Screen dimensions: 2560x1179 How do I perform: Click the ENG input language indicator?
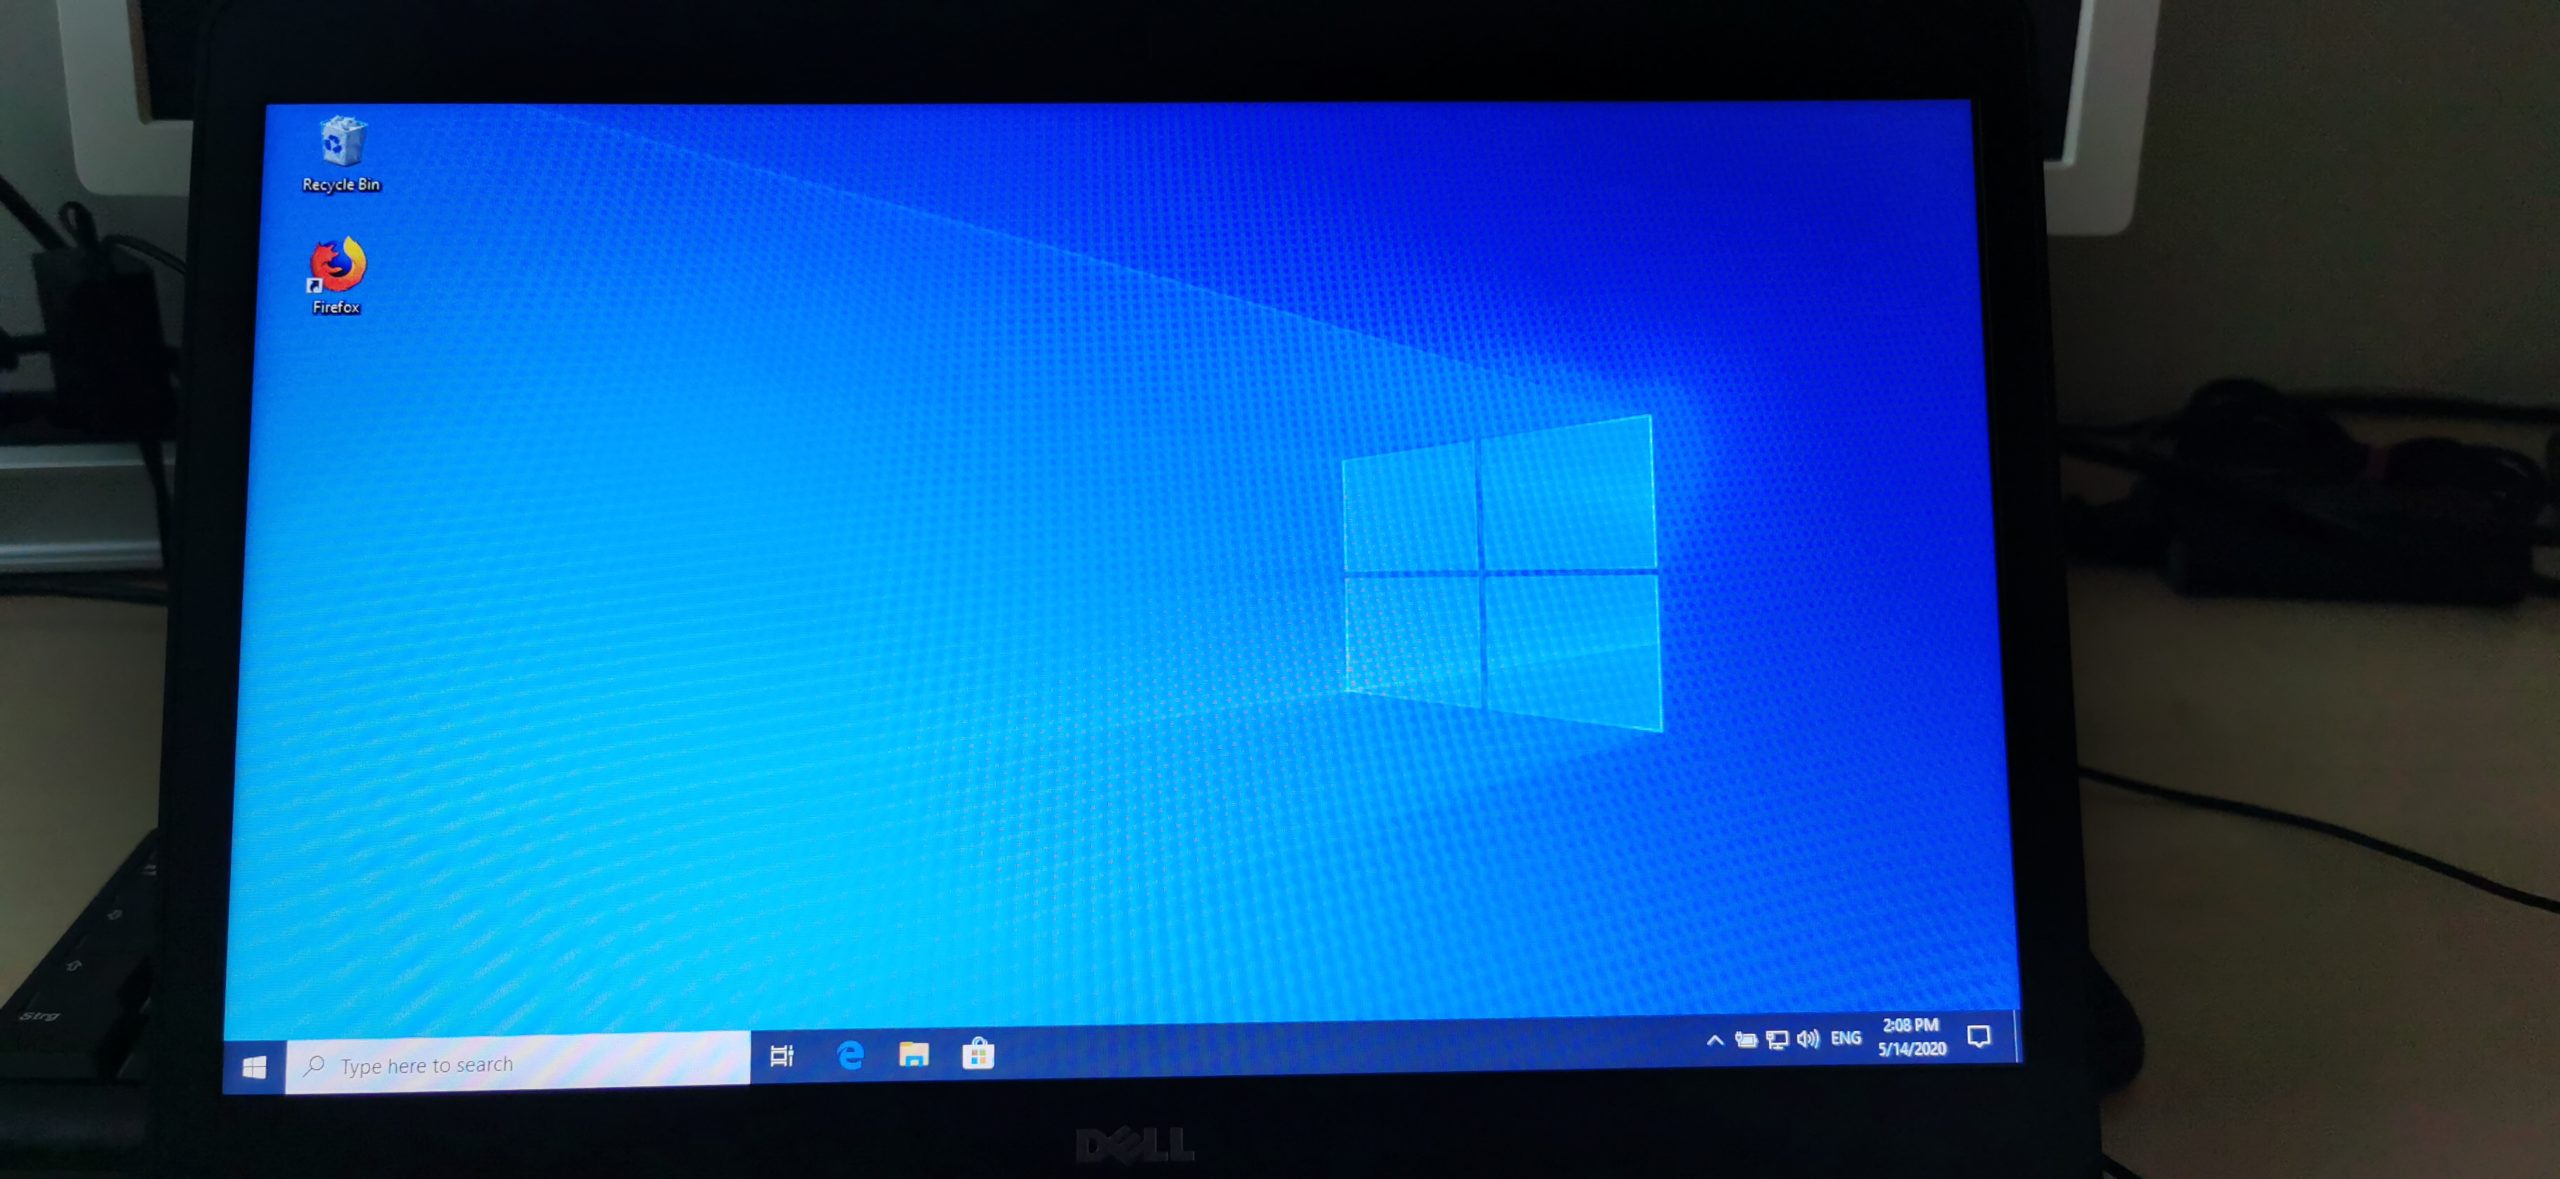pos(1846,1038)
